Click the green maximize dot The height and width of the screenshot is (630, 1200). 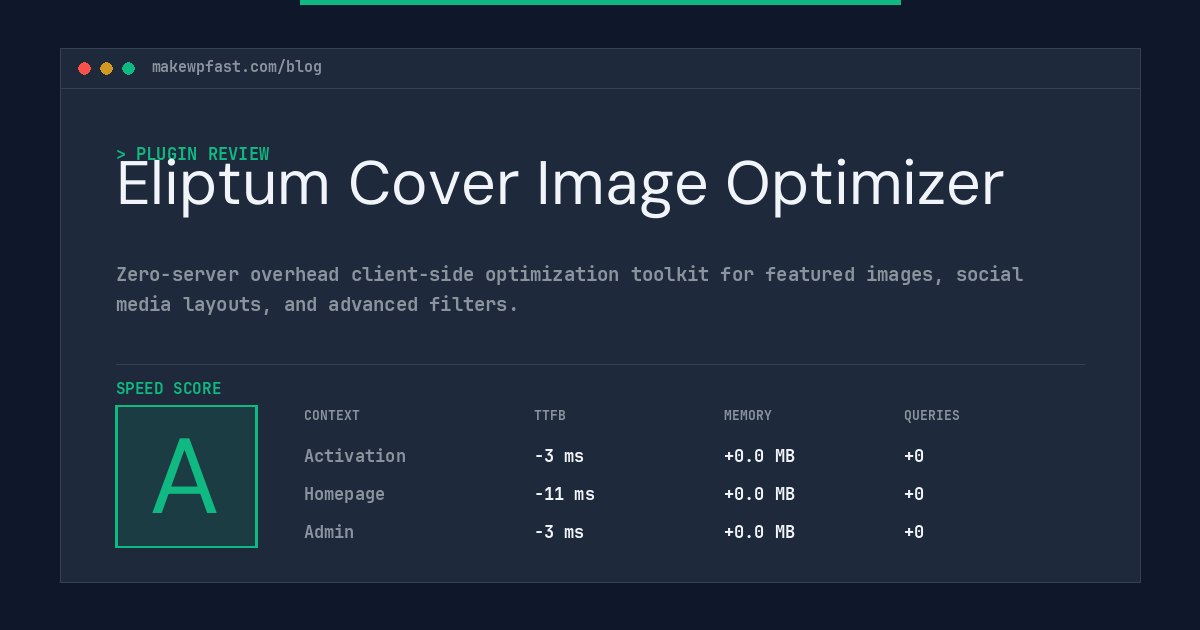point(128,68)
